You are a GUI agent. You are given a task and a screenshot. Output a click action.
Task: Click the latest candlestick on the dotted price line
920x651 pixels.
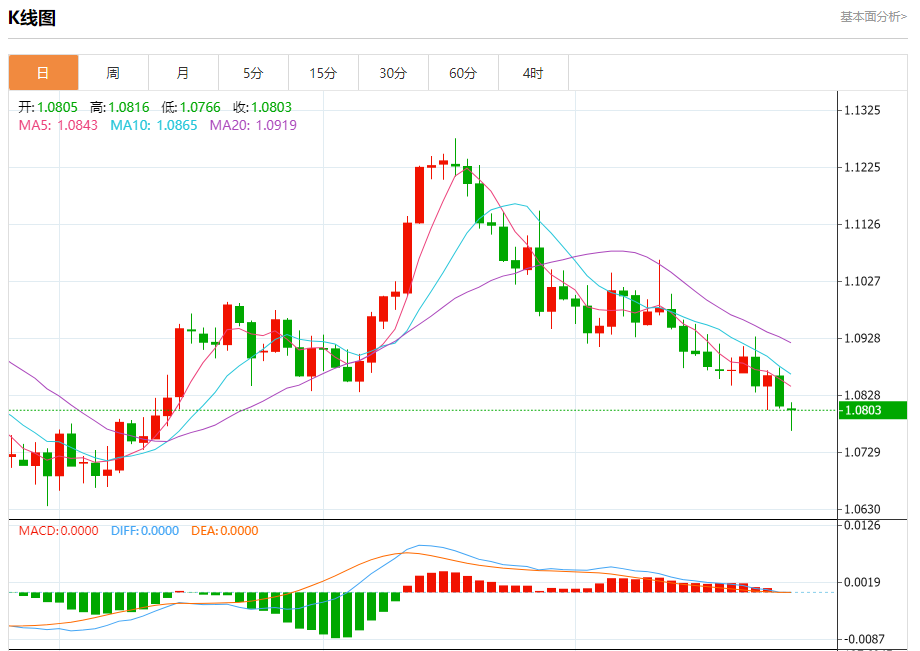792,416
